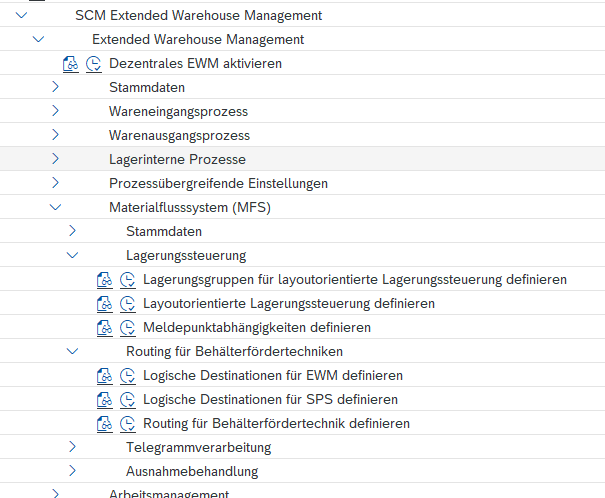Execute Layoutorientierte Lagerungssteuerung definieren activity icon

tap(128, 304)
